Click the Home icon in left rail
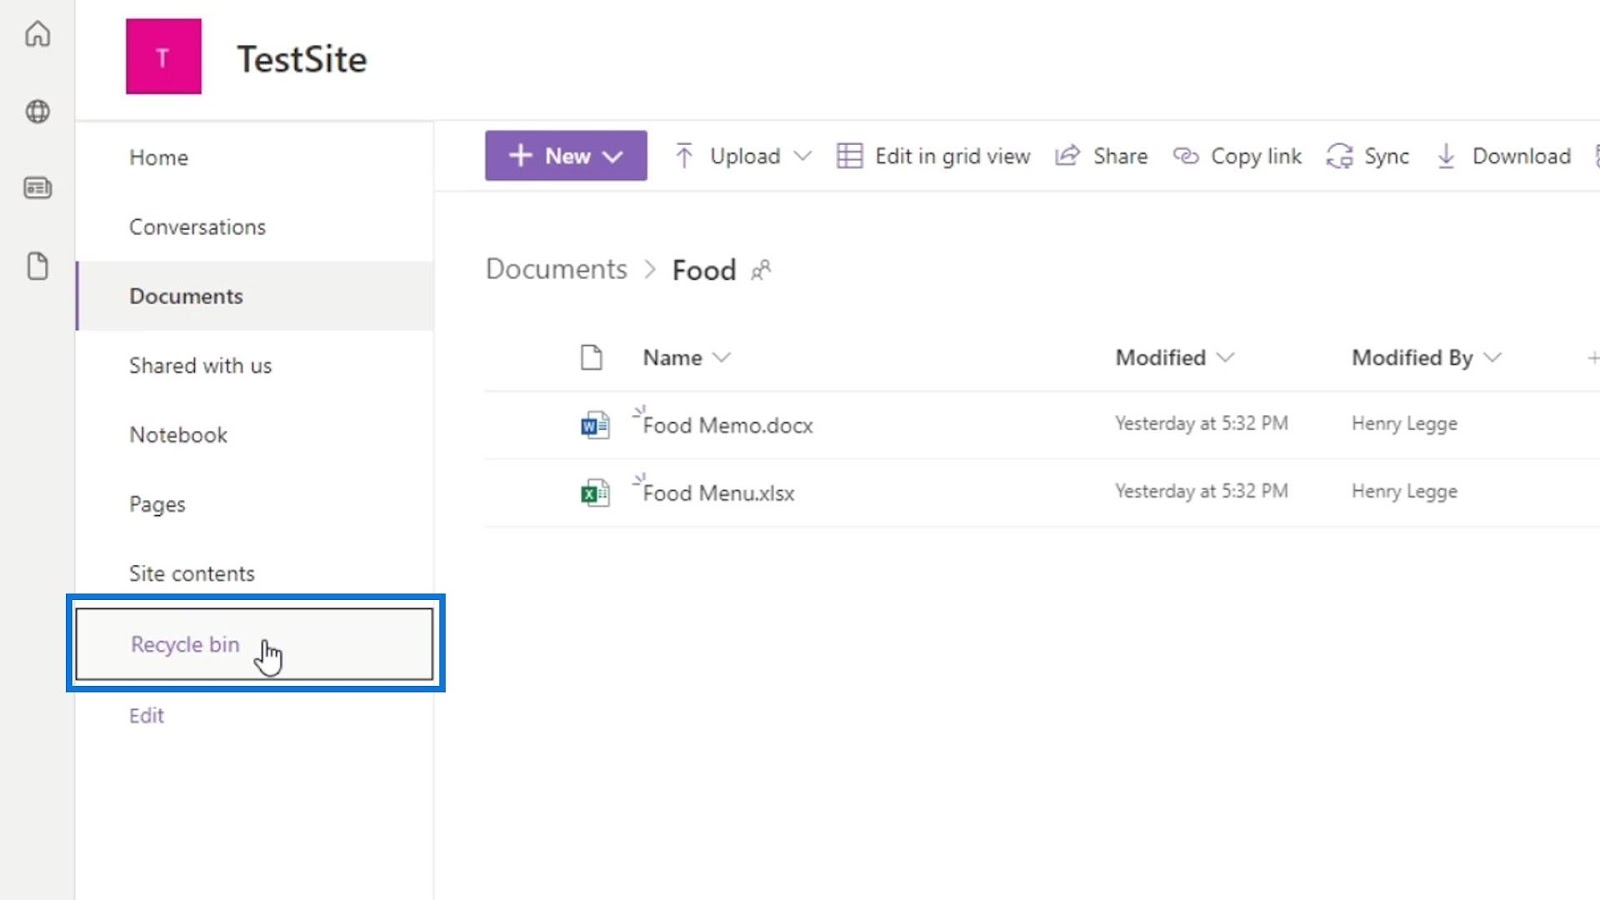This screenshot has width=1600, height=900. click(37, 34)
